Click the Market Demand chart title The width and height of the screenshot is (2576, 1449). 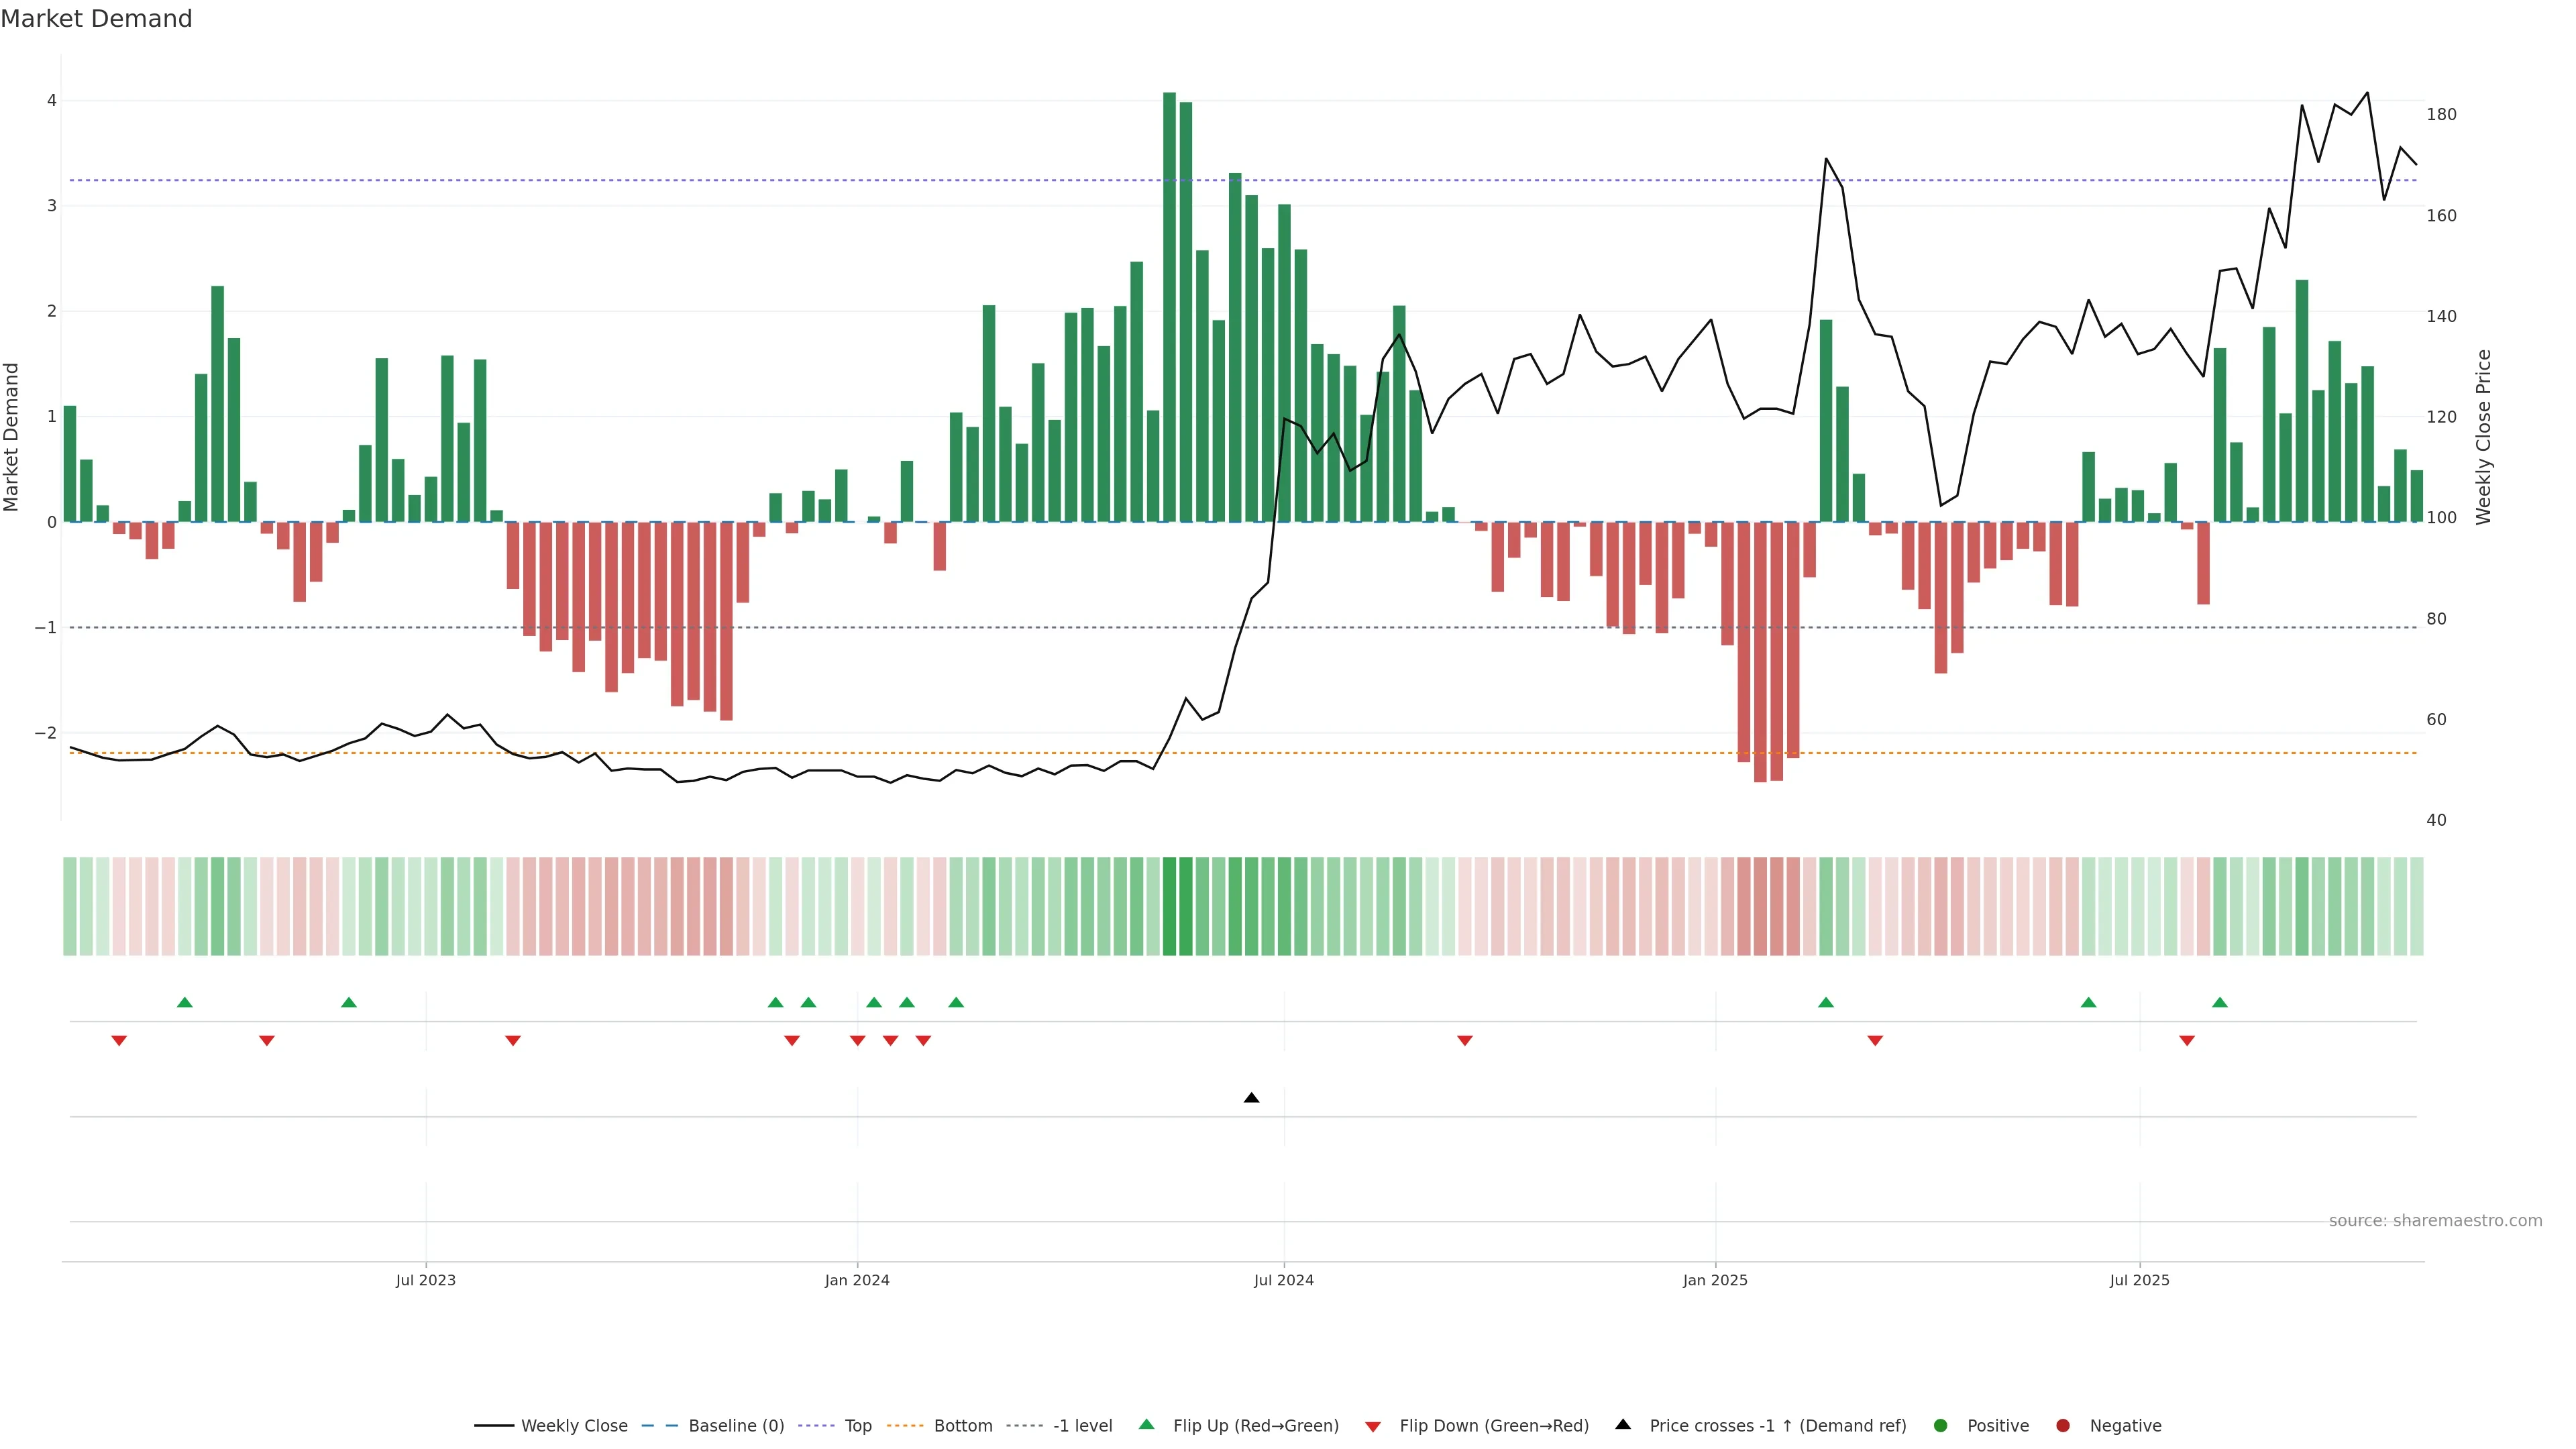pyautogui.click(x=96, y=19)
